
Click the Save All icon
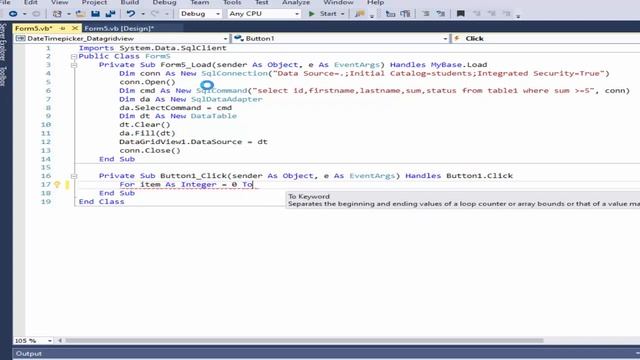point(111,14)
